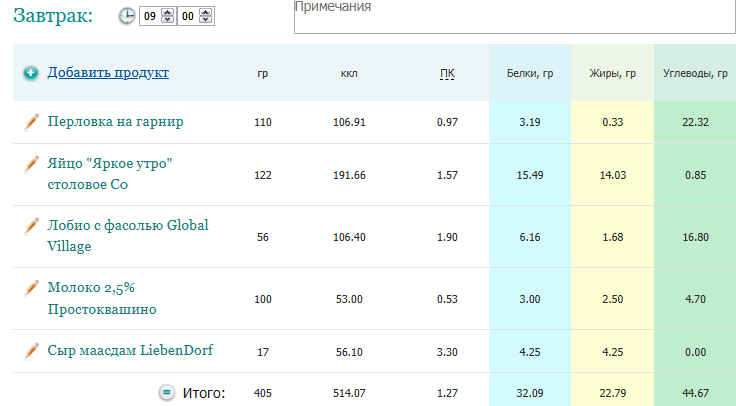Select calories value 53.00 for Молоко
Viewport: 736px width, 406px height.
(x=349, y=299)
